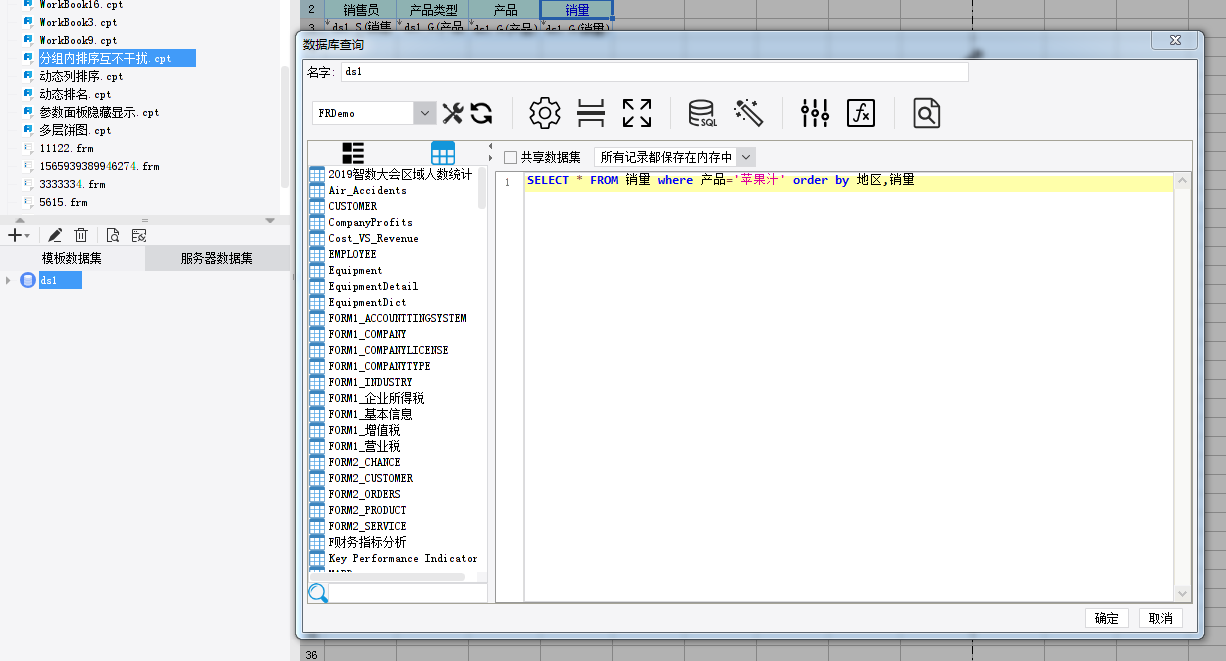Viewport: 1226px width, 661px height.
Task: Close the 数据库查询 dialog
Action: [1174, 39]
